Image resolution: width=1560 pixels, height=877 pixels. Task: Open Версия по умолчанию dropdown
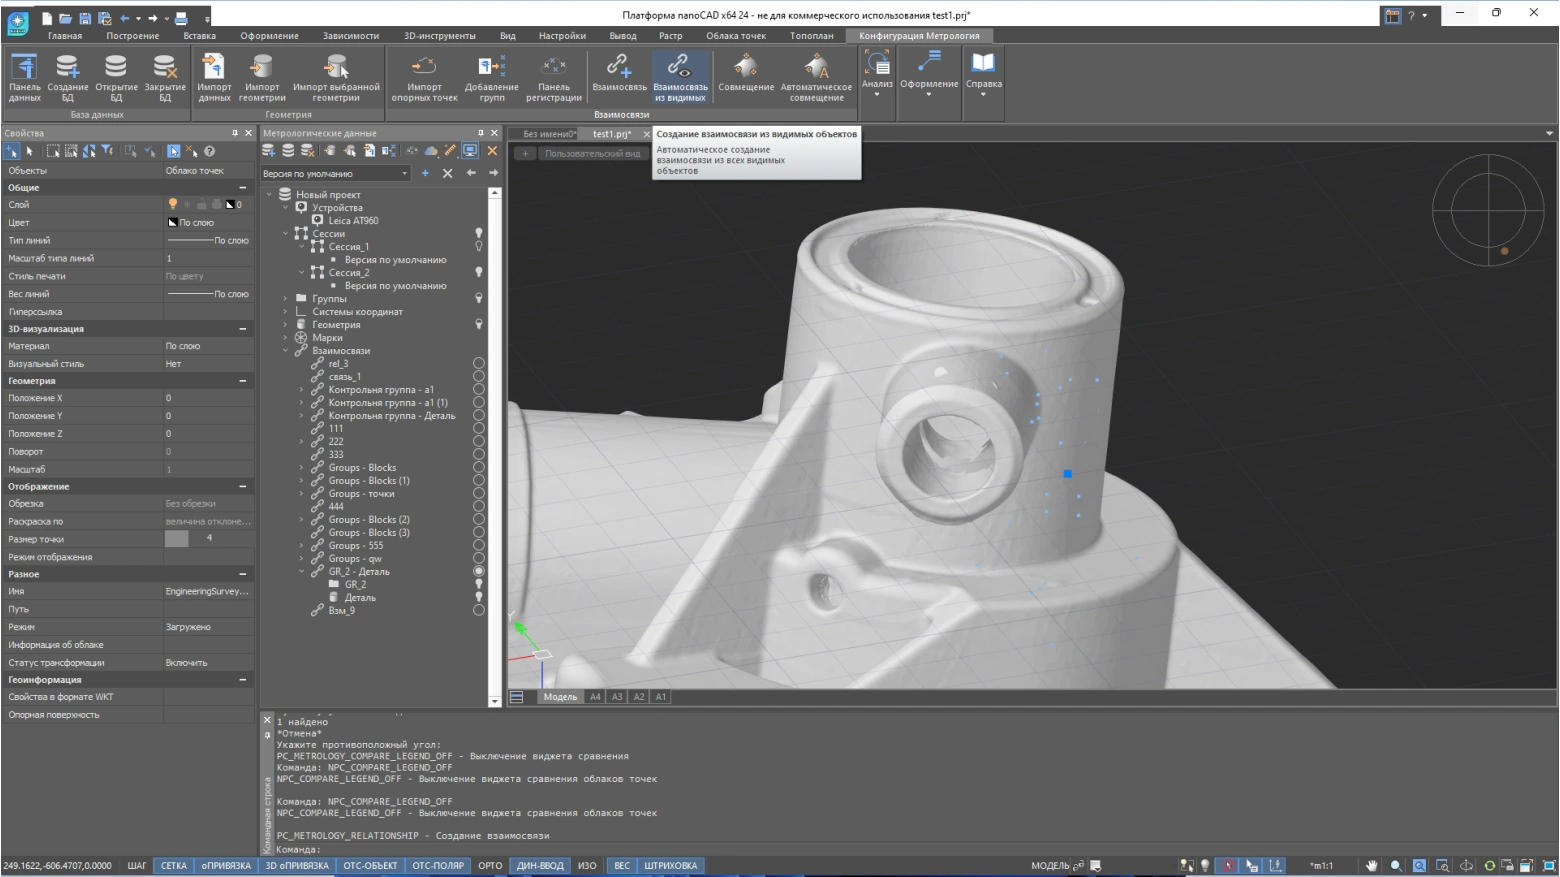(x=404, y=174)
